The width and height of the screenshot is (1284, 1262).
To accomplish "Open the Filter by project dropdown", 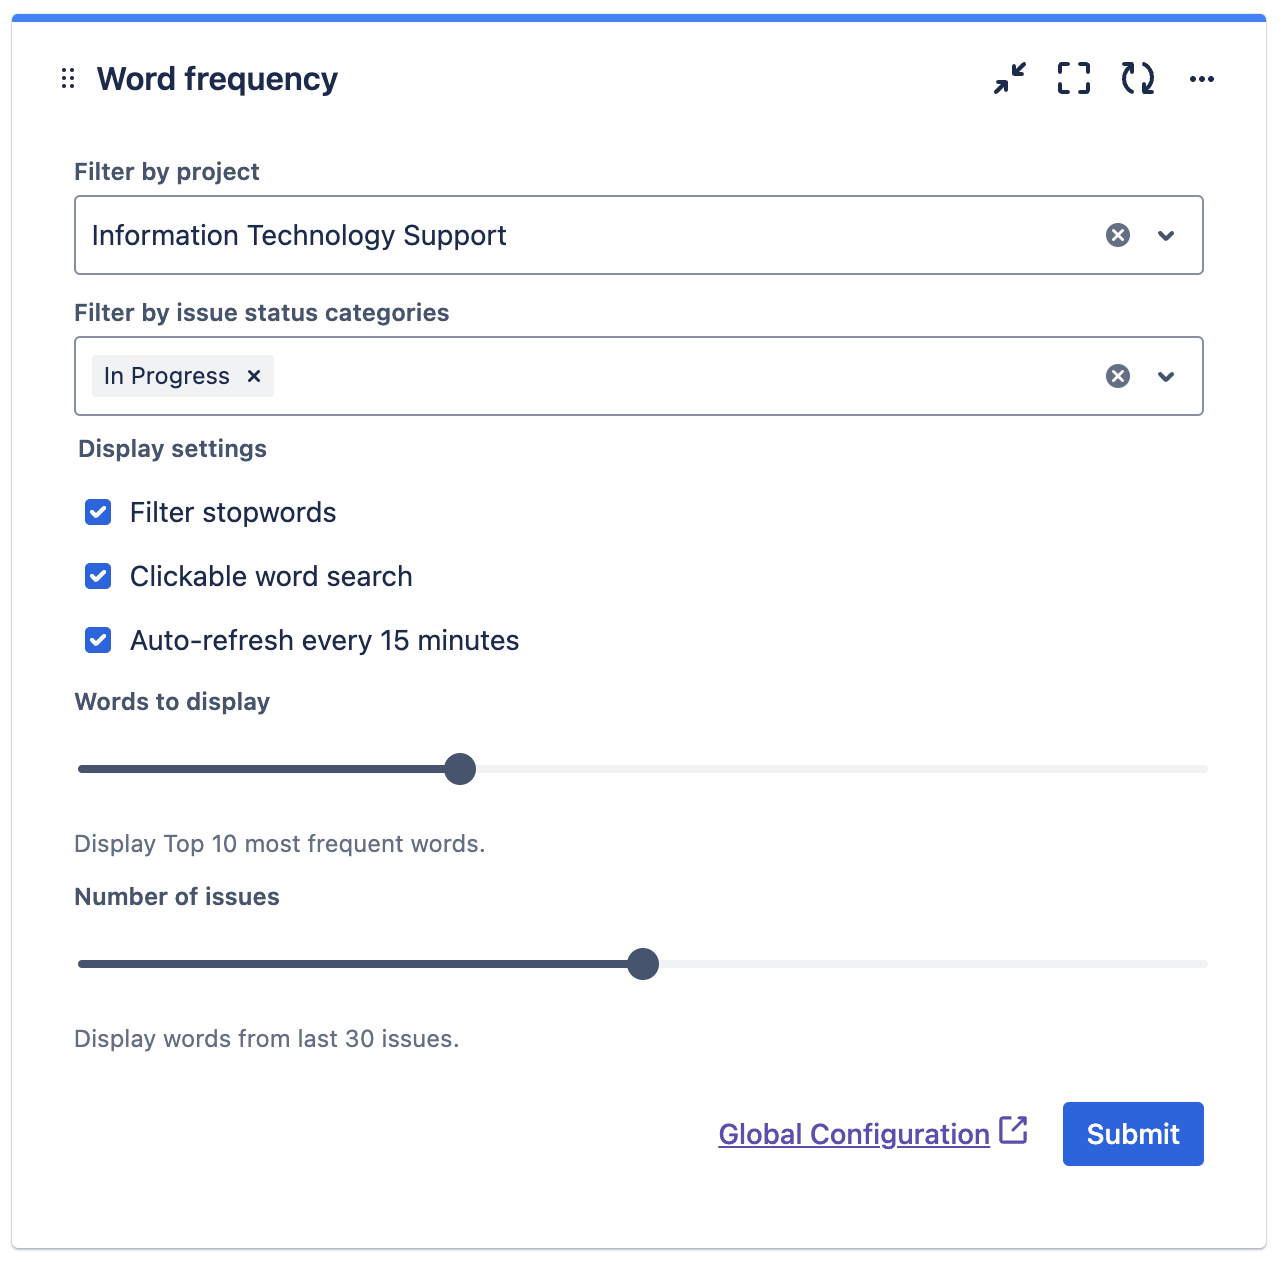I will coord(1166,235).
